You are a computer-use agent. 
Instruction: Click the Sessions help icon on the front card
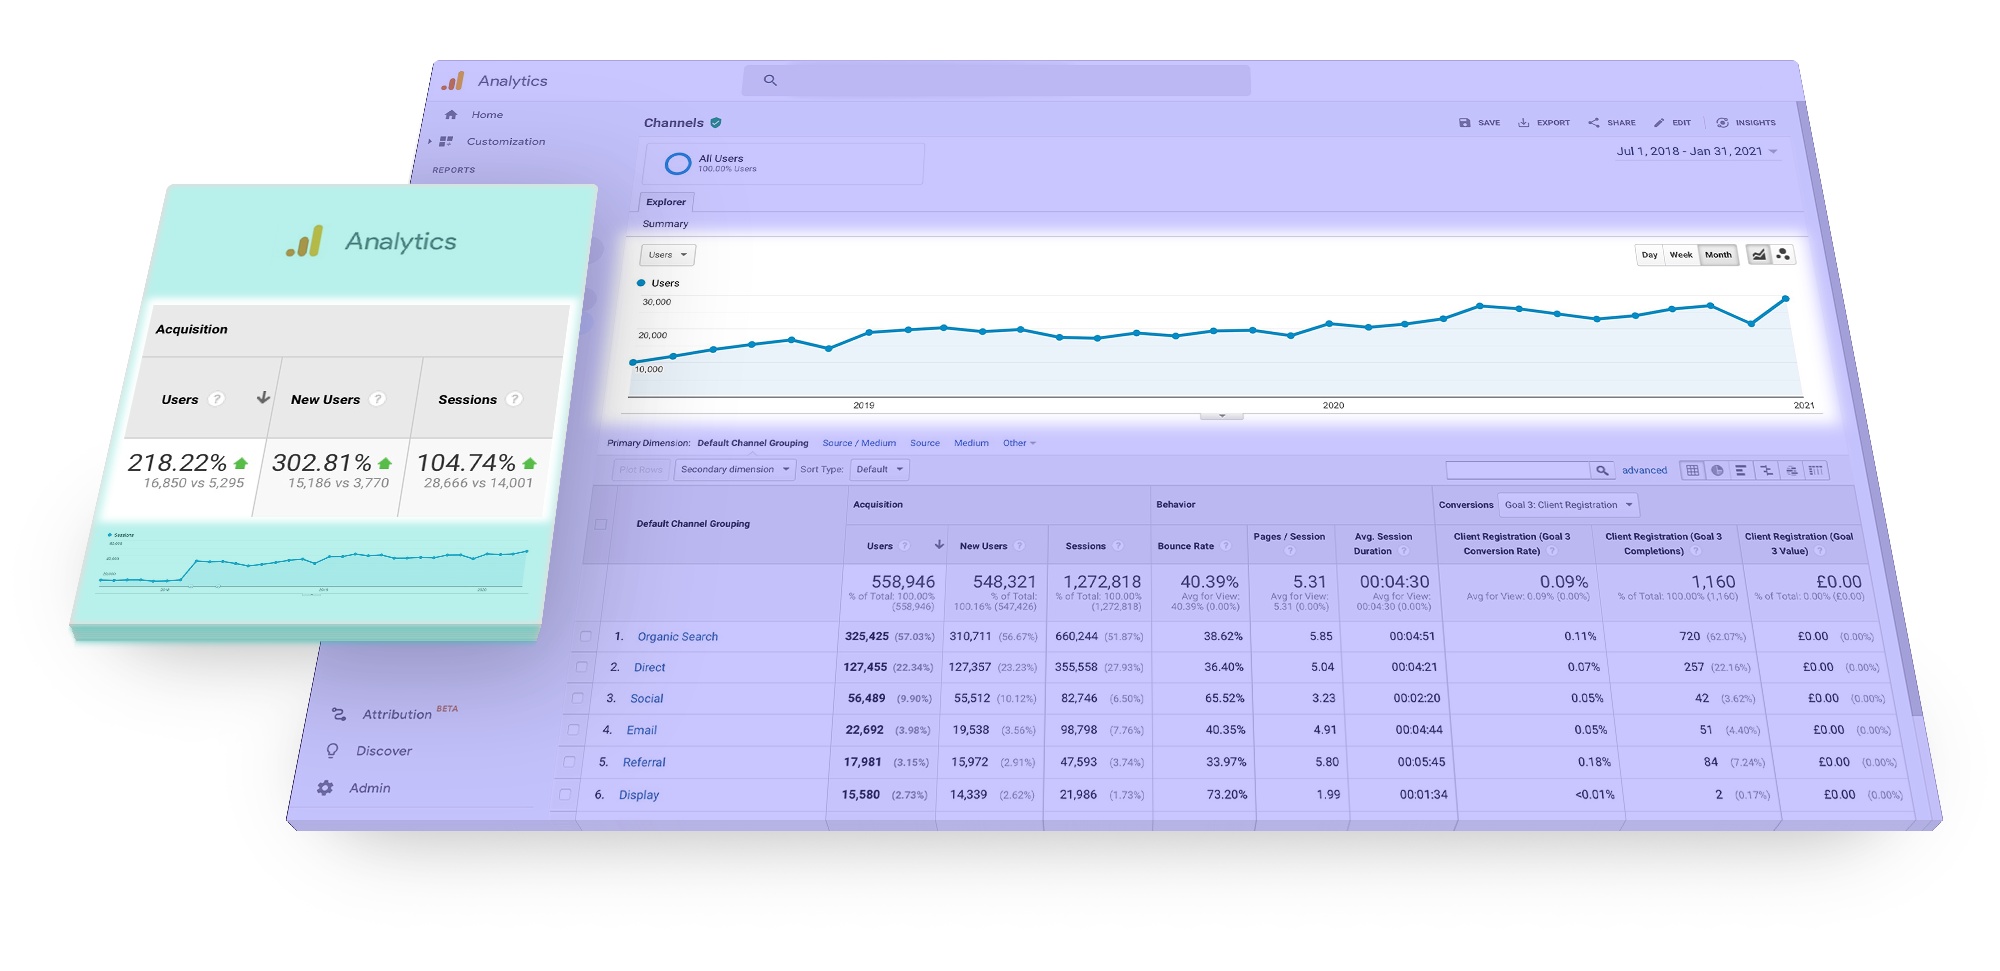(x=514, y=399)
